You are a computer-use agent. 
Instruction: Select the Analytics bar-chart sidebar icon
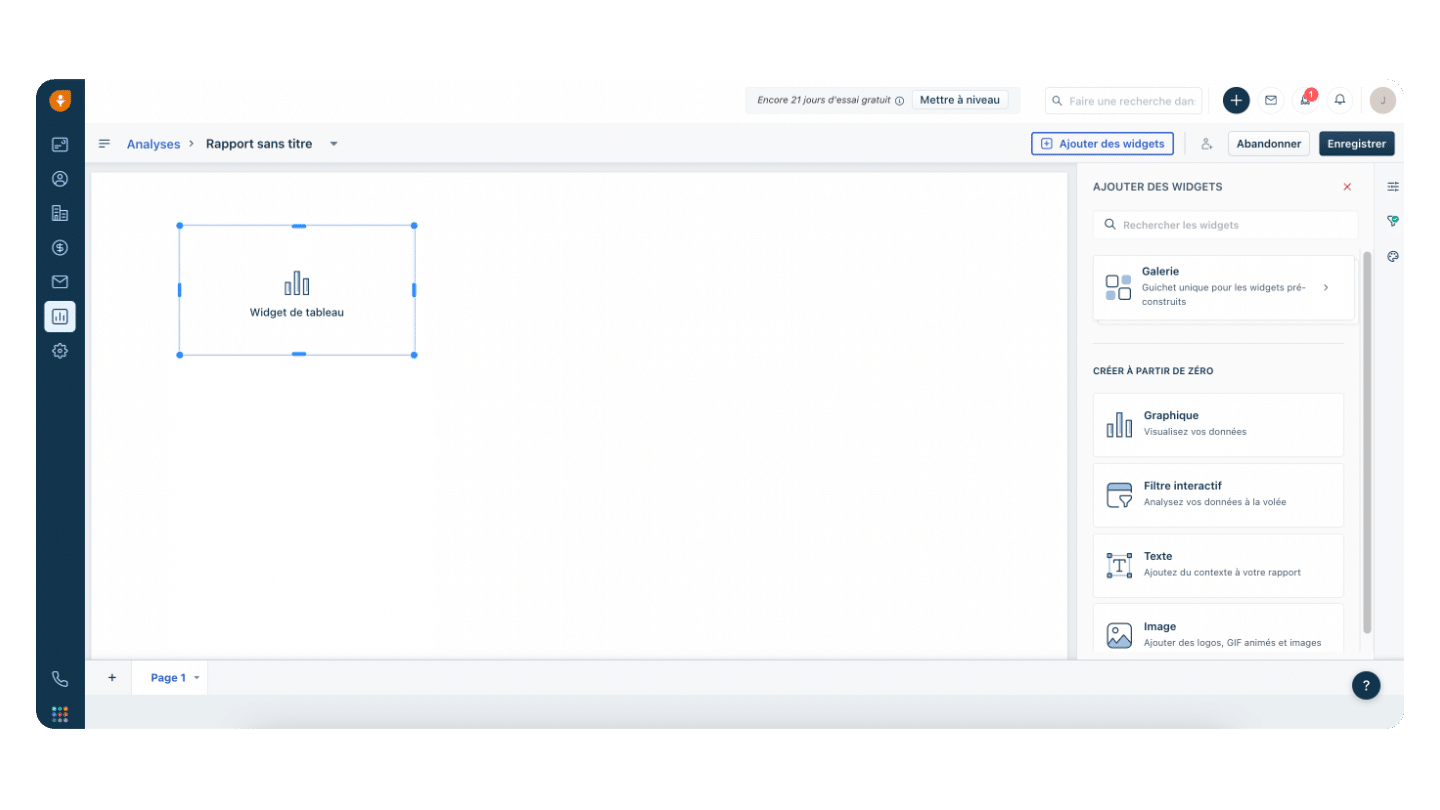[60, 316]
